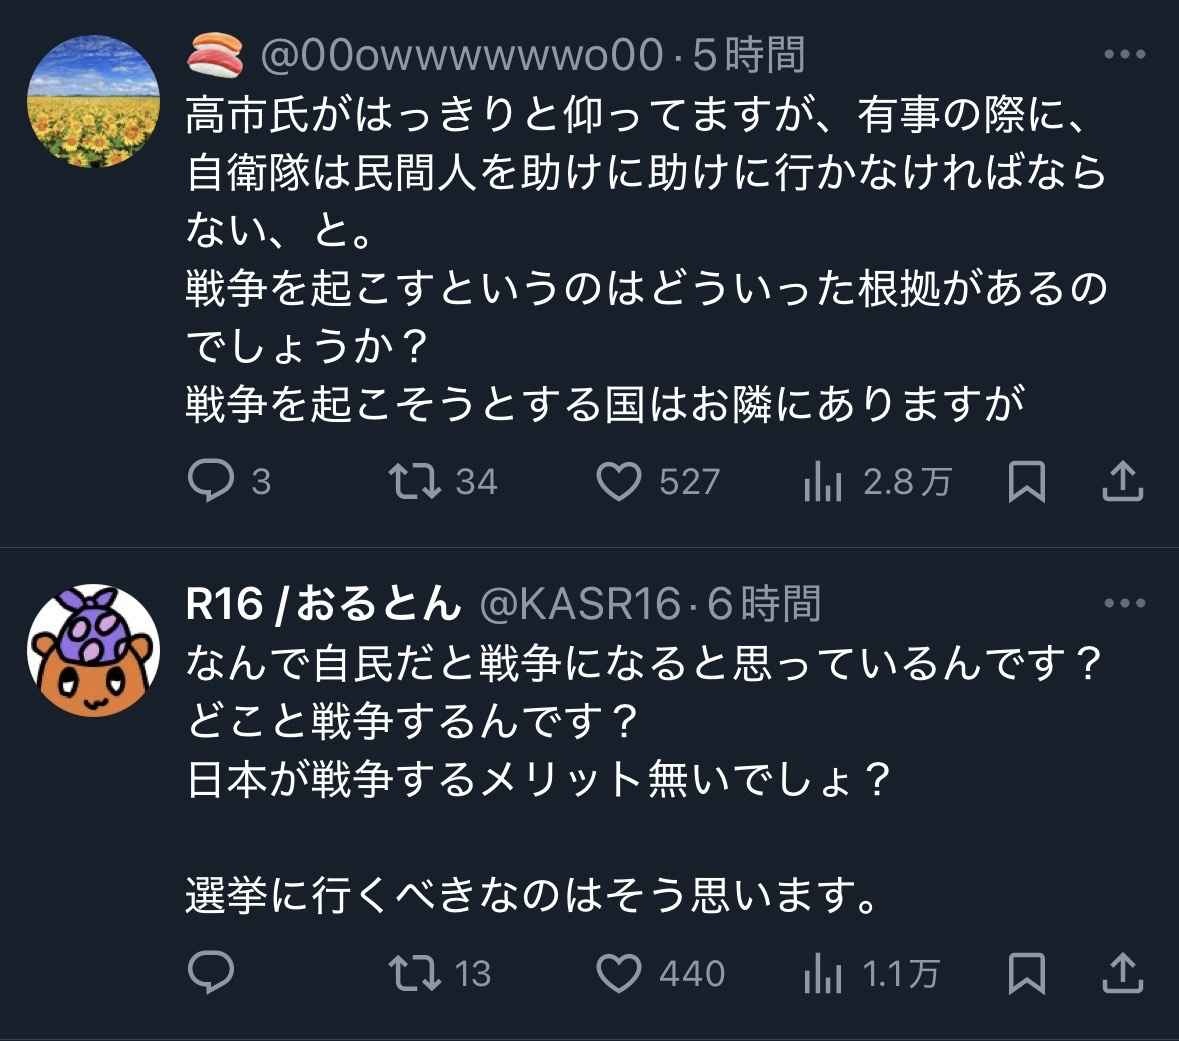
Task: Bookmark the @00owwwwwwo00 tweet
Action: [1026, 482]
